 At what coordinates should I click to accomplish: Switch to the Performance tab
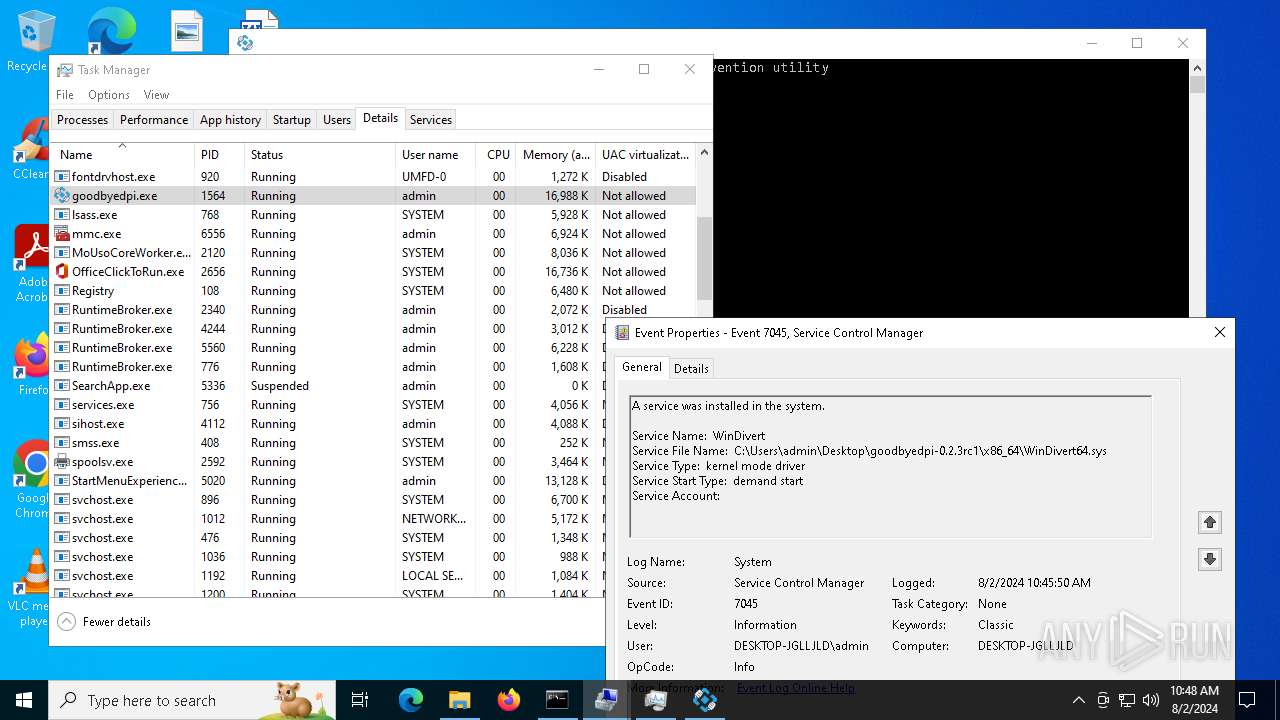154,120
